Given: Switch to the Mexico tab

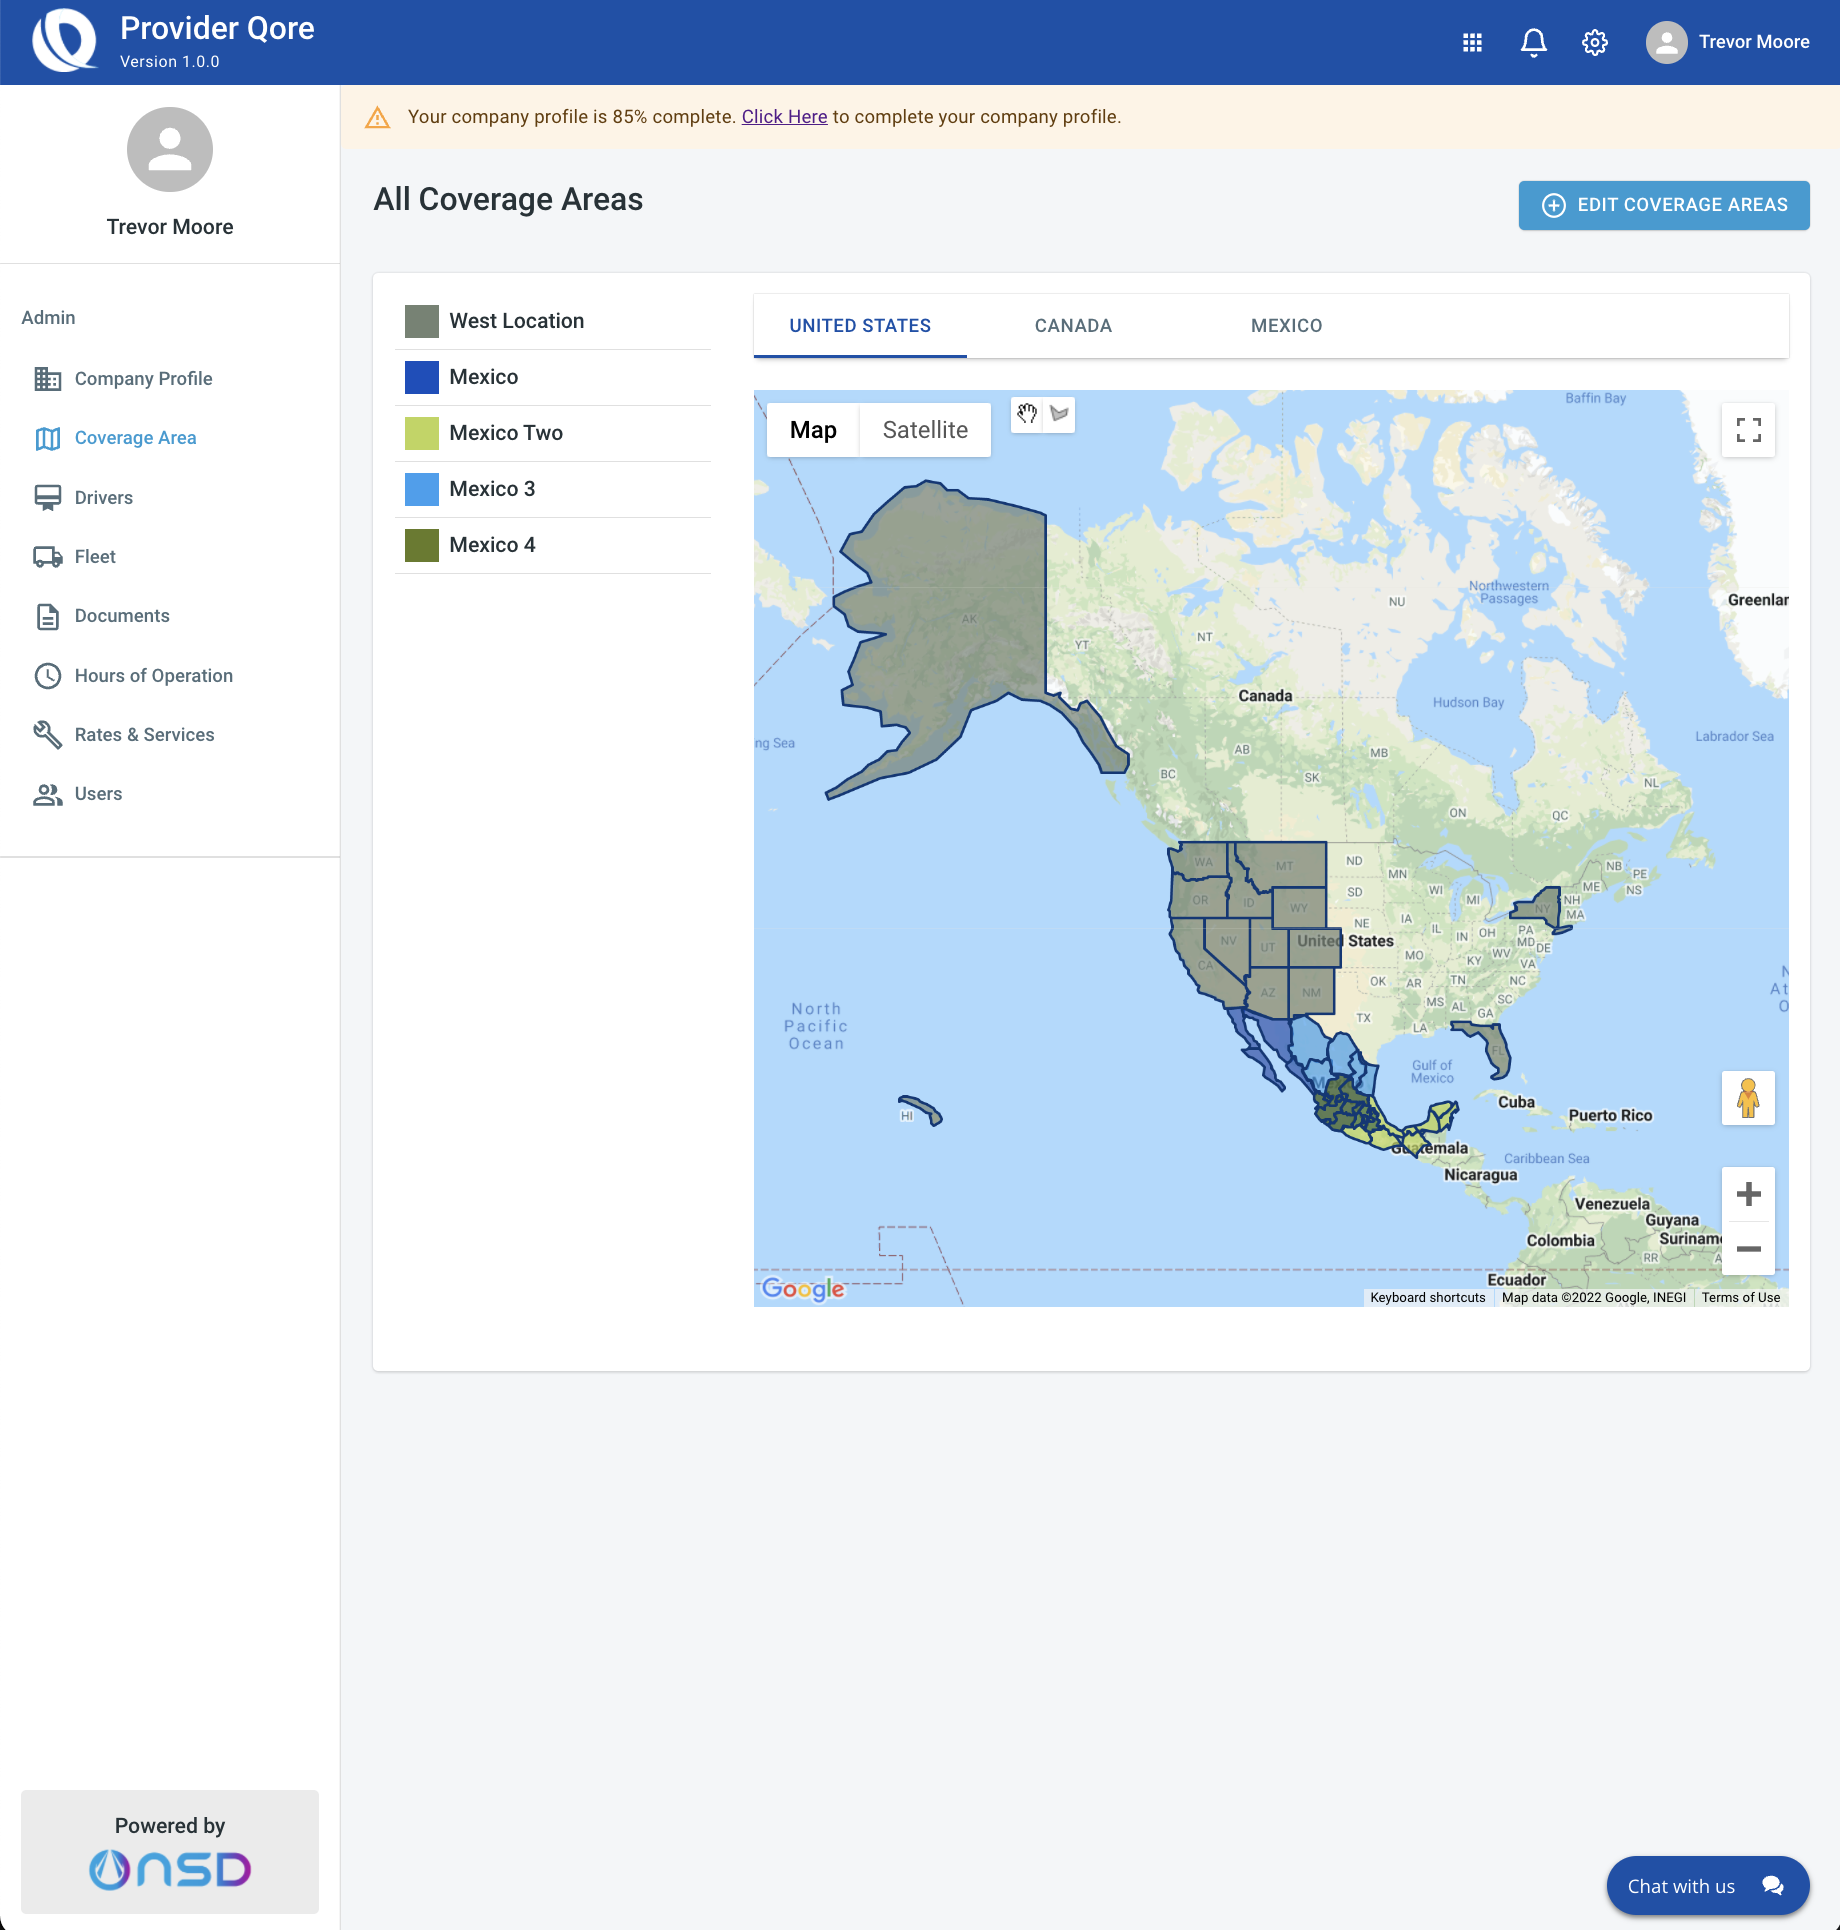Looking at the screenshot, I should point(1286,326).
